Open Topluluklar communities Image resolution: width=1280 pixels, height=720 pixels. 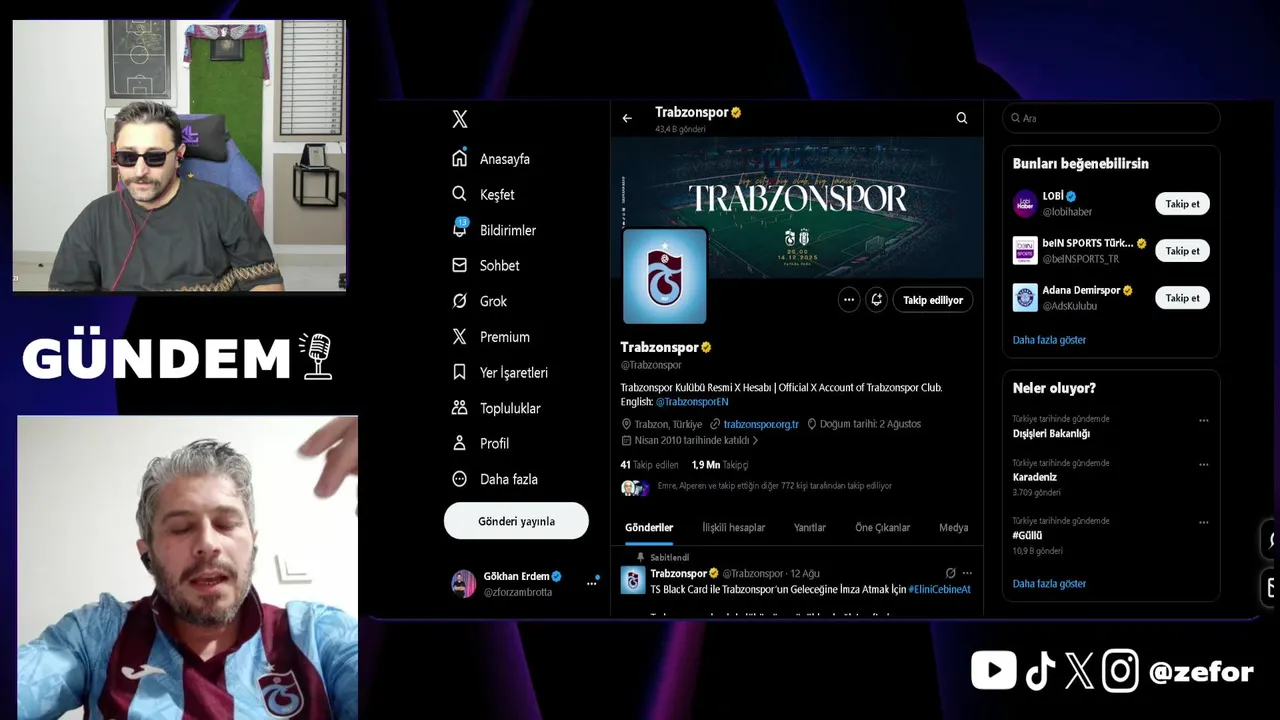click(496, 408)
